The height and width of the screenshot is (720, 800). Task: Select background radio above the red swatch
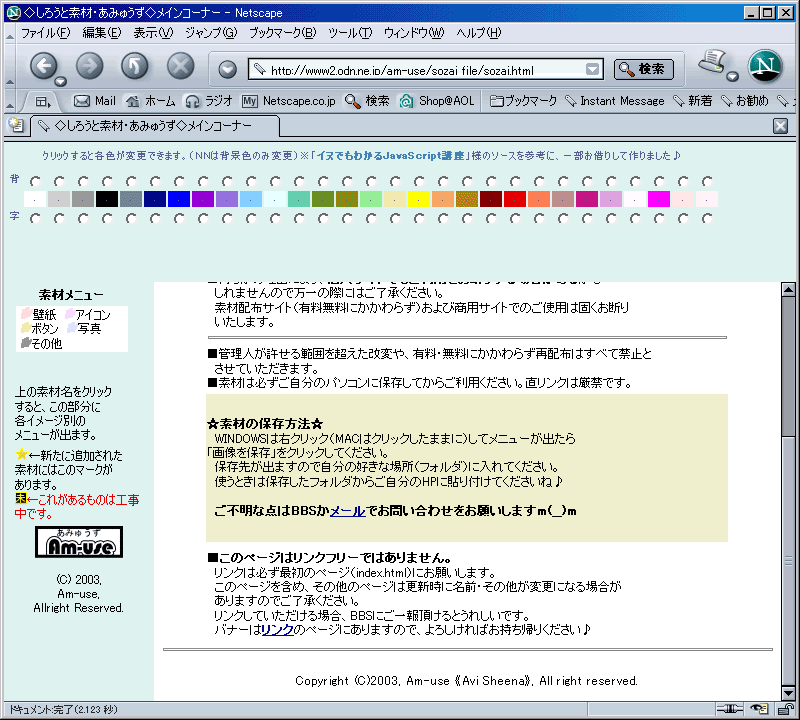click(x=515, y=181)
